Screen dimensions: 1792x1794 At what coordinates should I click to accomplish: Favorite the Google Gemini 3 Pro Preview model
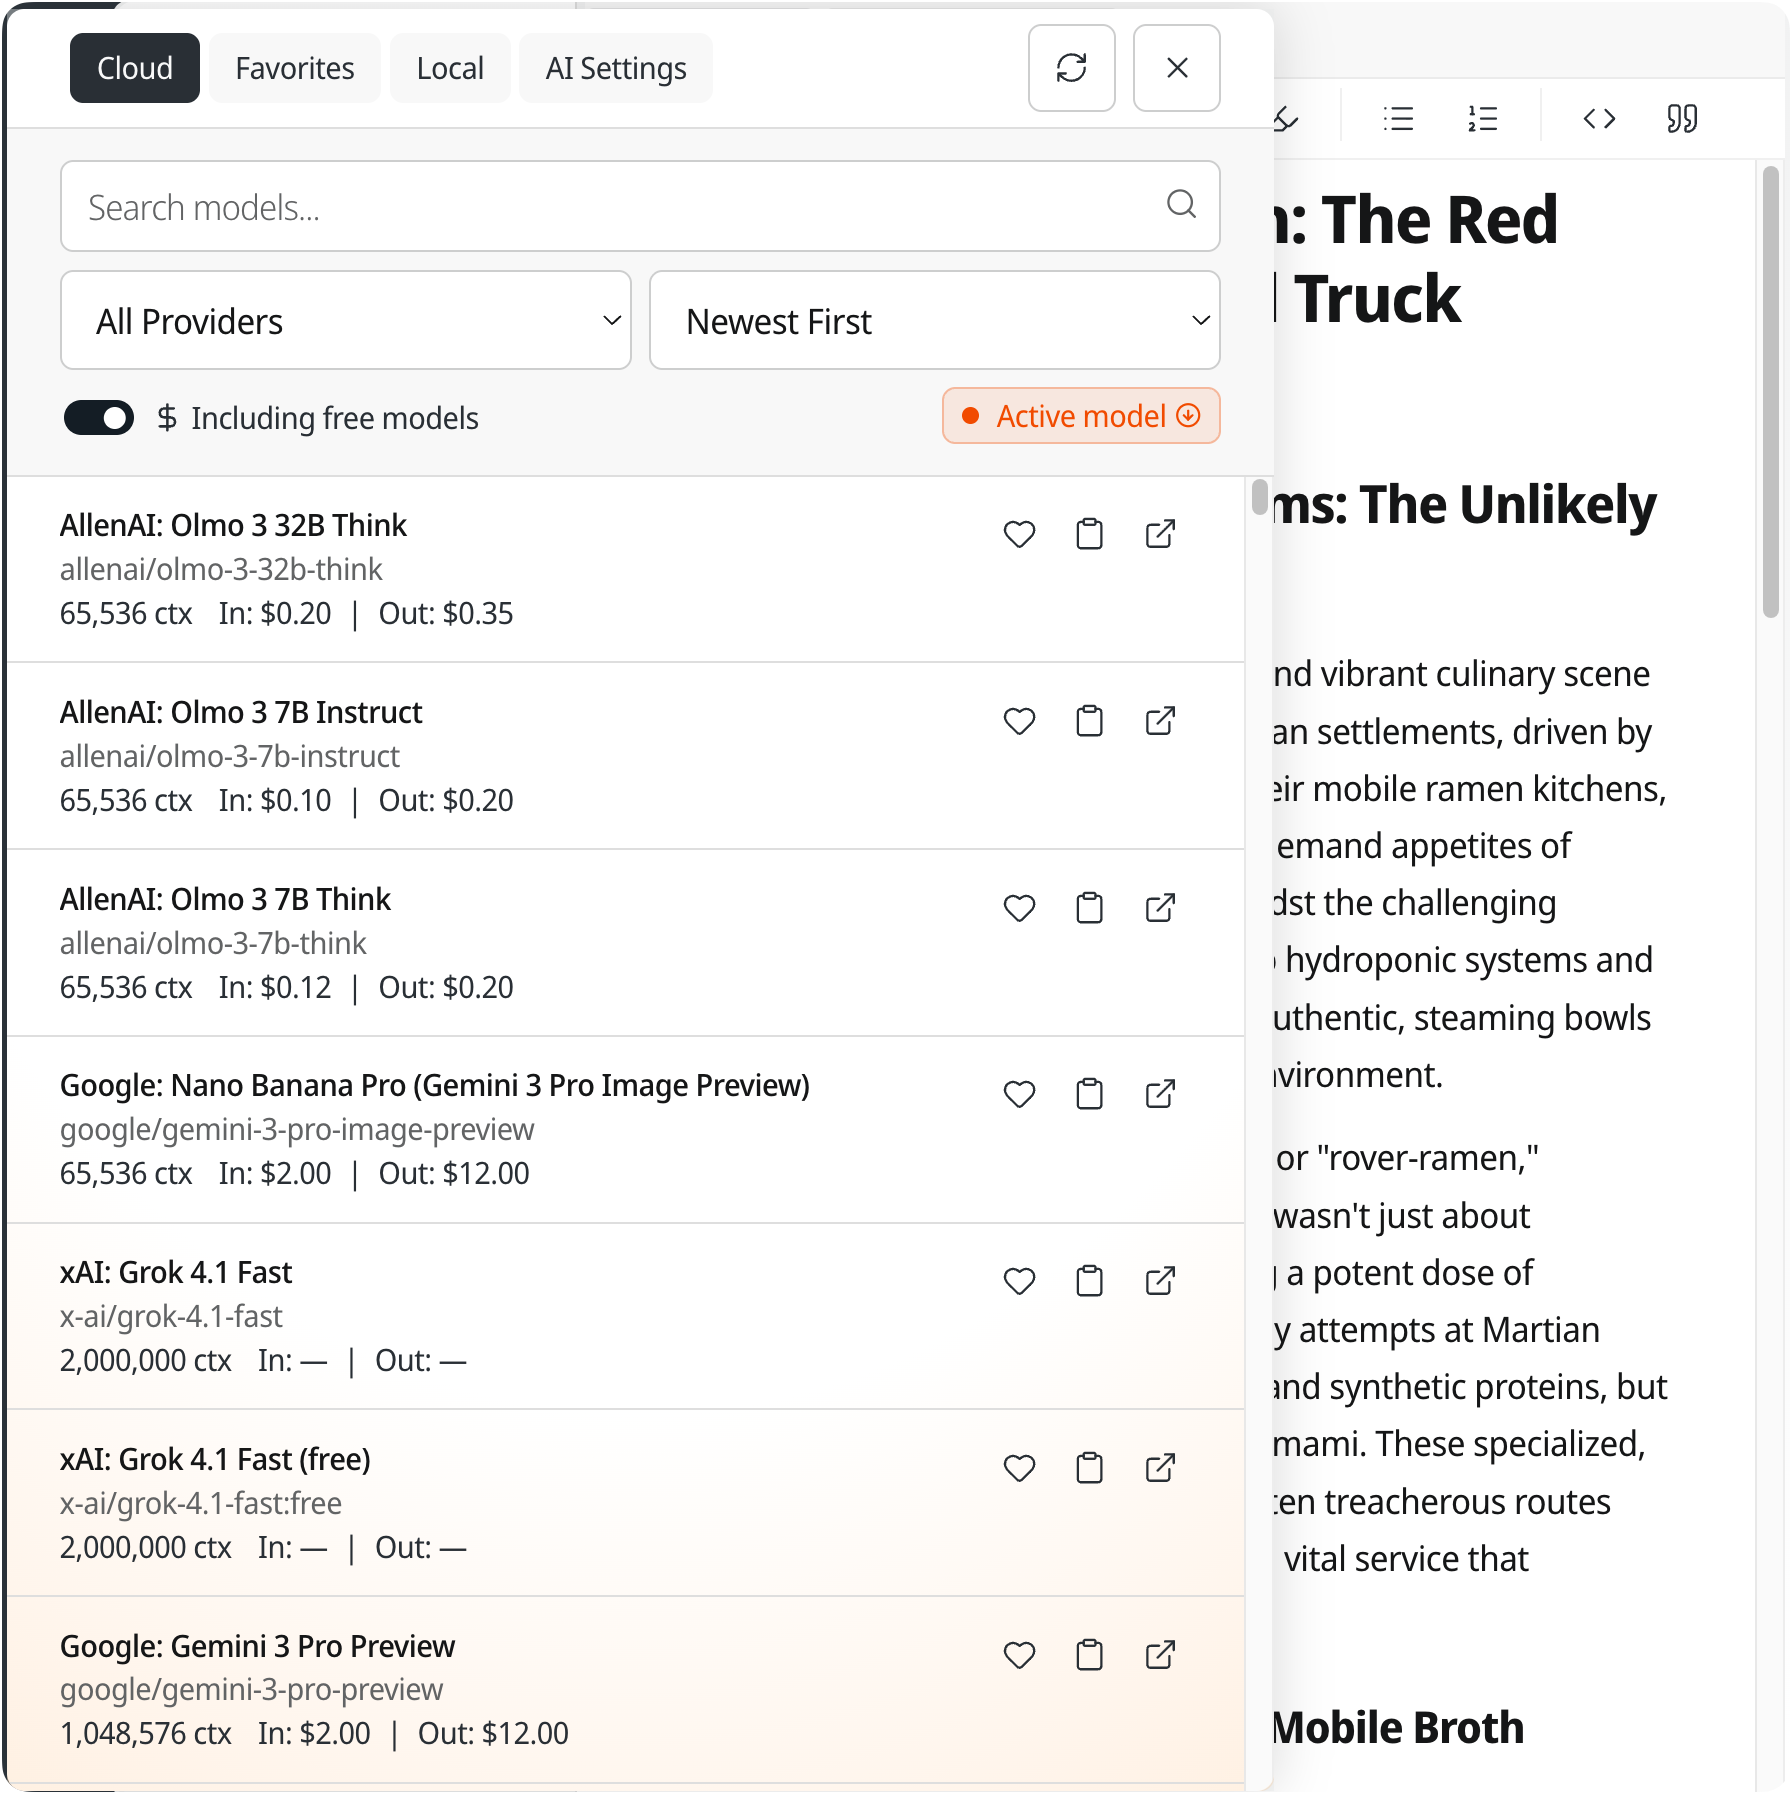[x=1019, y=1656]
